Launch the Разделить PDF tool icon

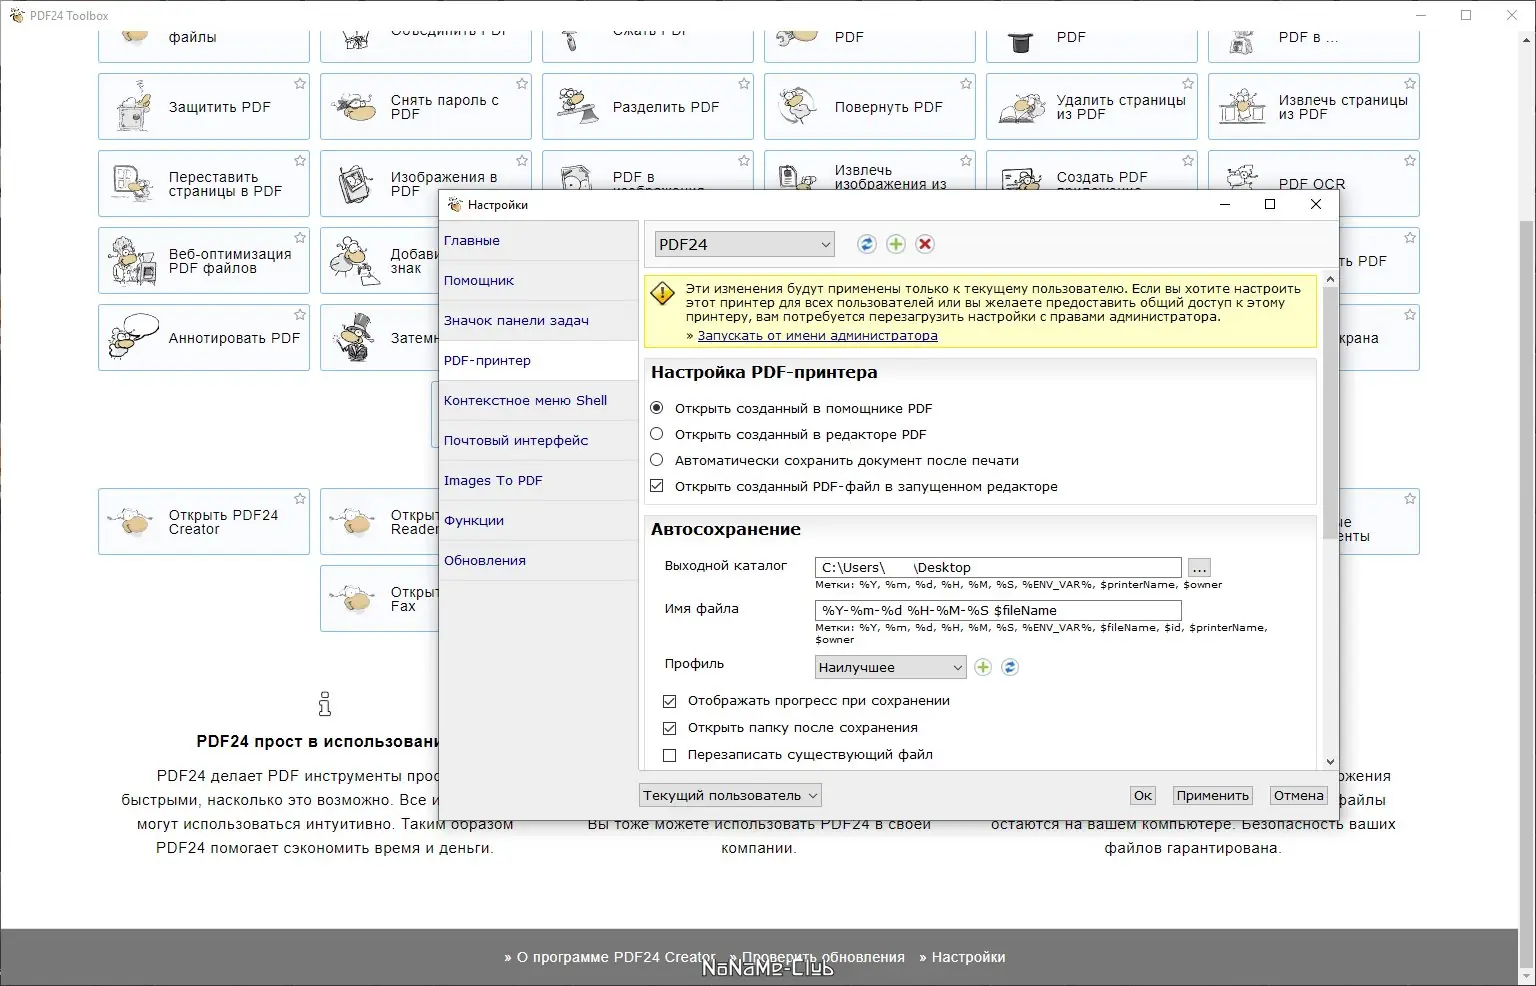point(577,107)
